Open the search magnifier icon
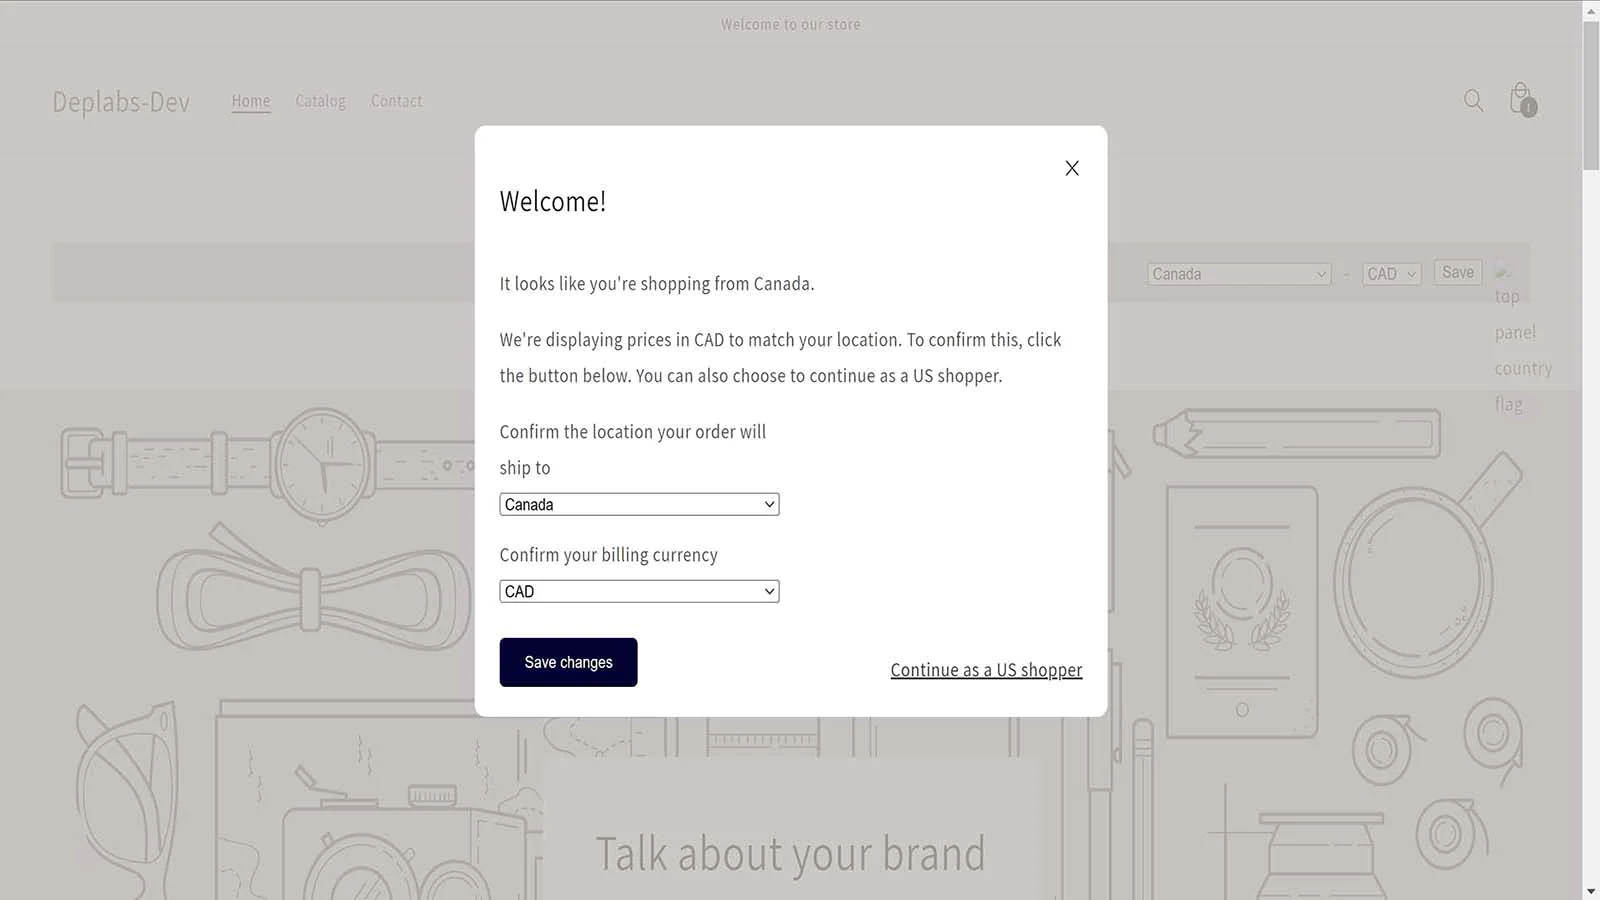 click(x=1473, y=100)
